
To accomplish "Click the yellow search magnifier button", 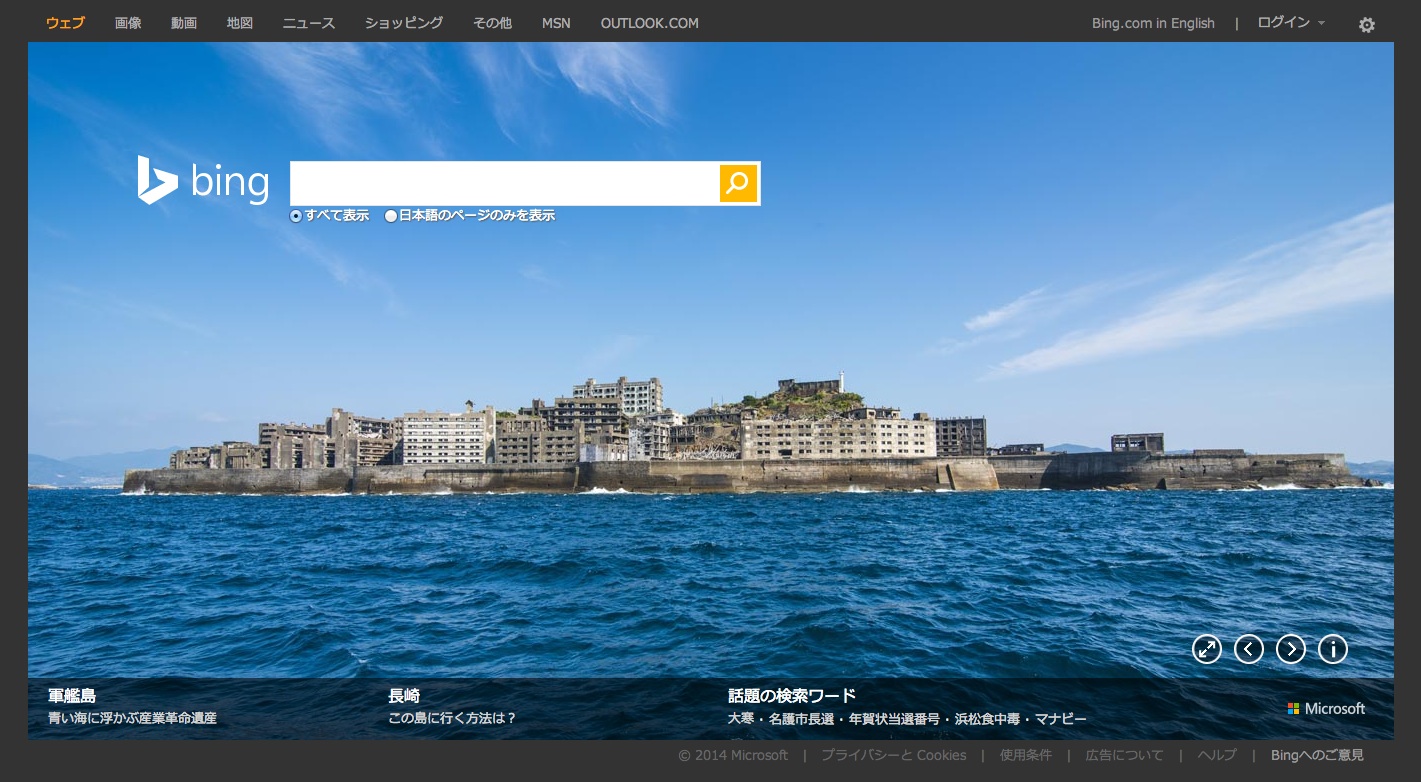I will tap(738, 183).
